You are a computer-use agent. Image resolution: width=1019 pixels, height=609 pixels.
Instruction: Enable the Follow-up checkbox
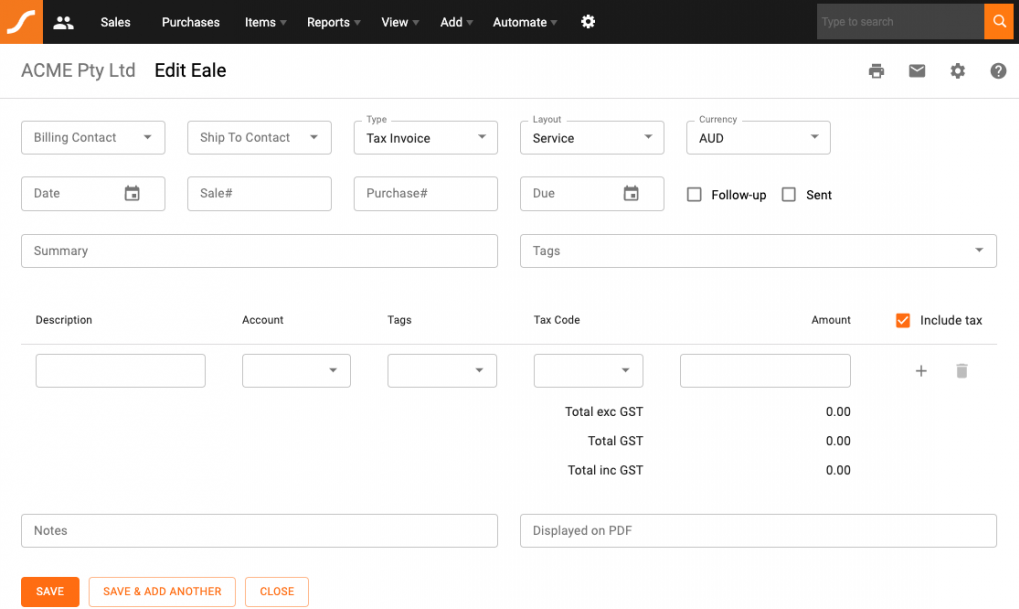(x=694, y=194)
